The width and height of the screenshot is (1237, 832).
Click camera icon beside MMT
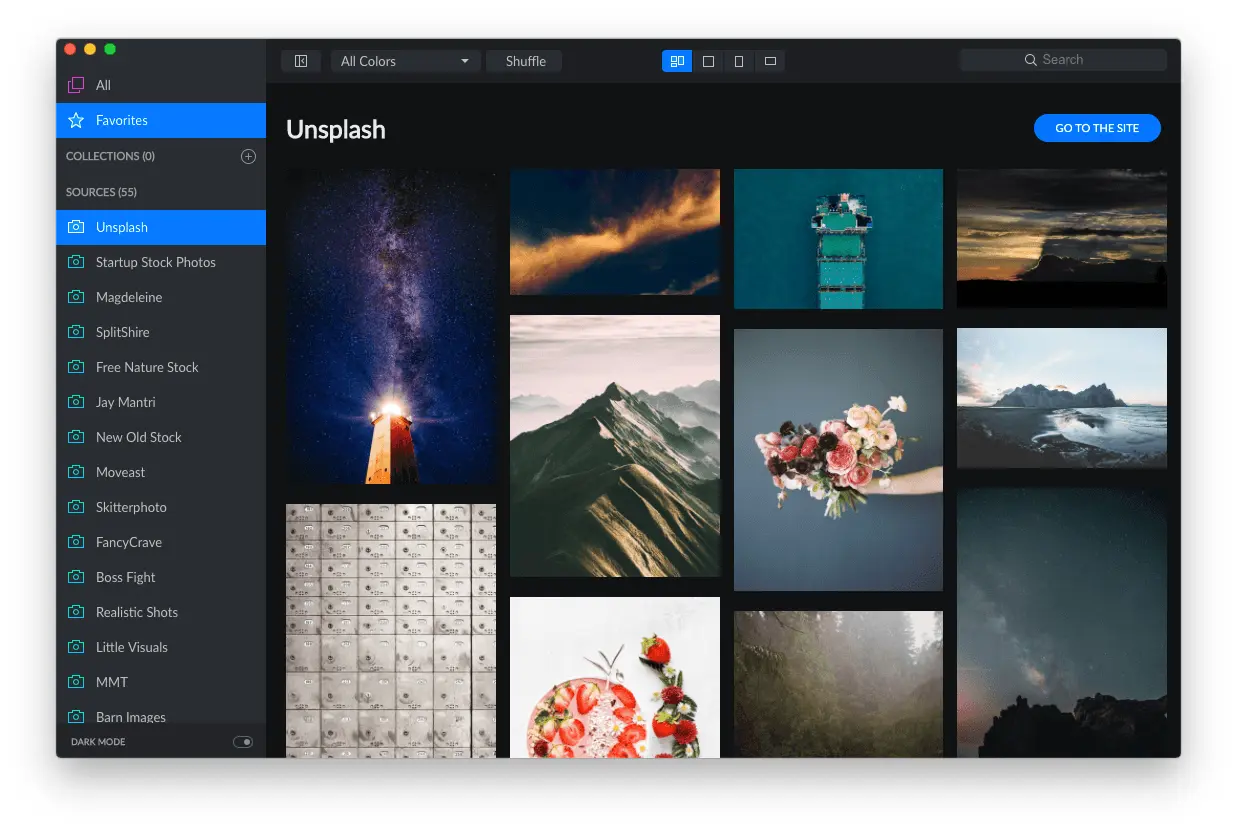tap(76, 682)
